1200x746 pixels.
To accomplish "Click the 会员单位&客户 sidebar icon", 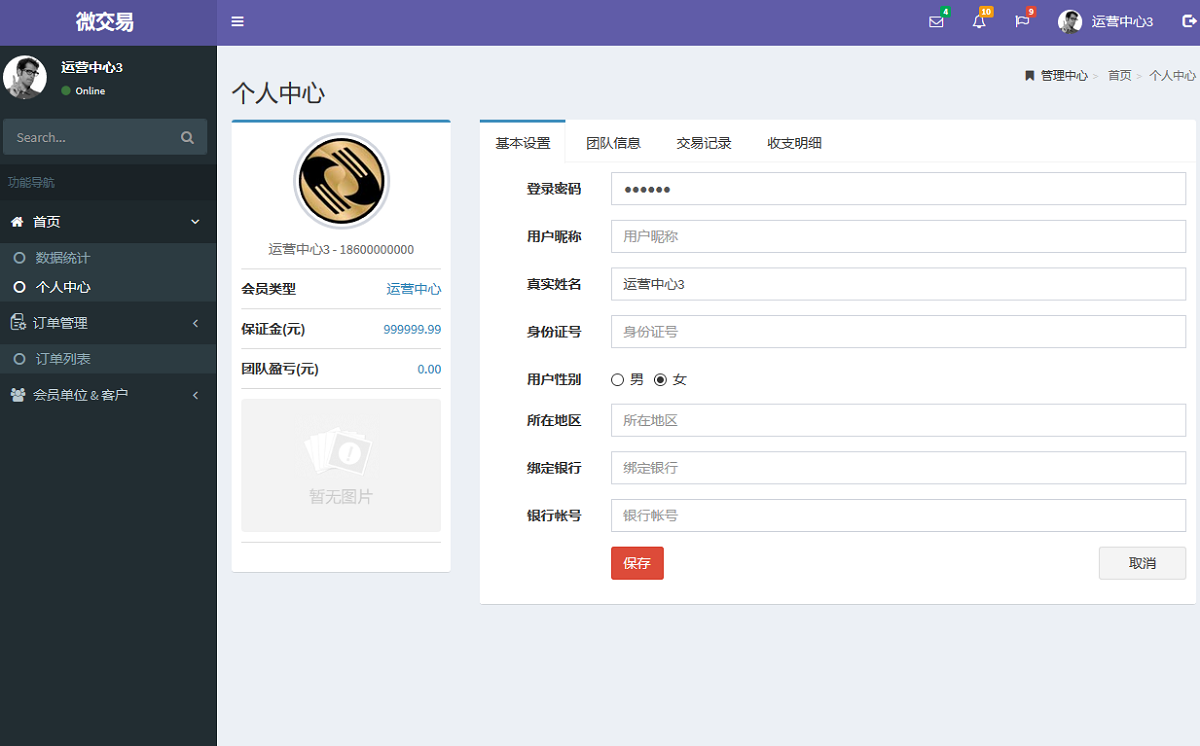I will [16, 394].
